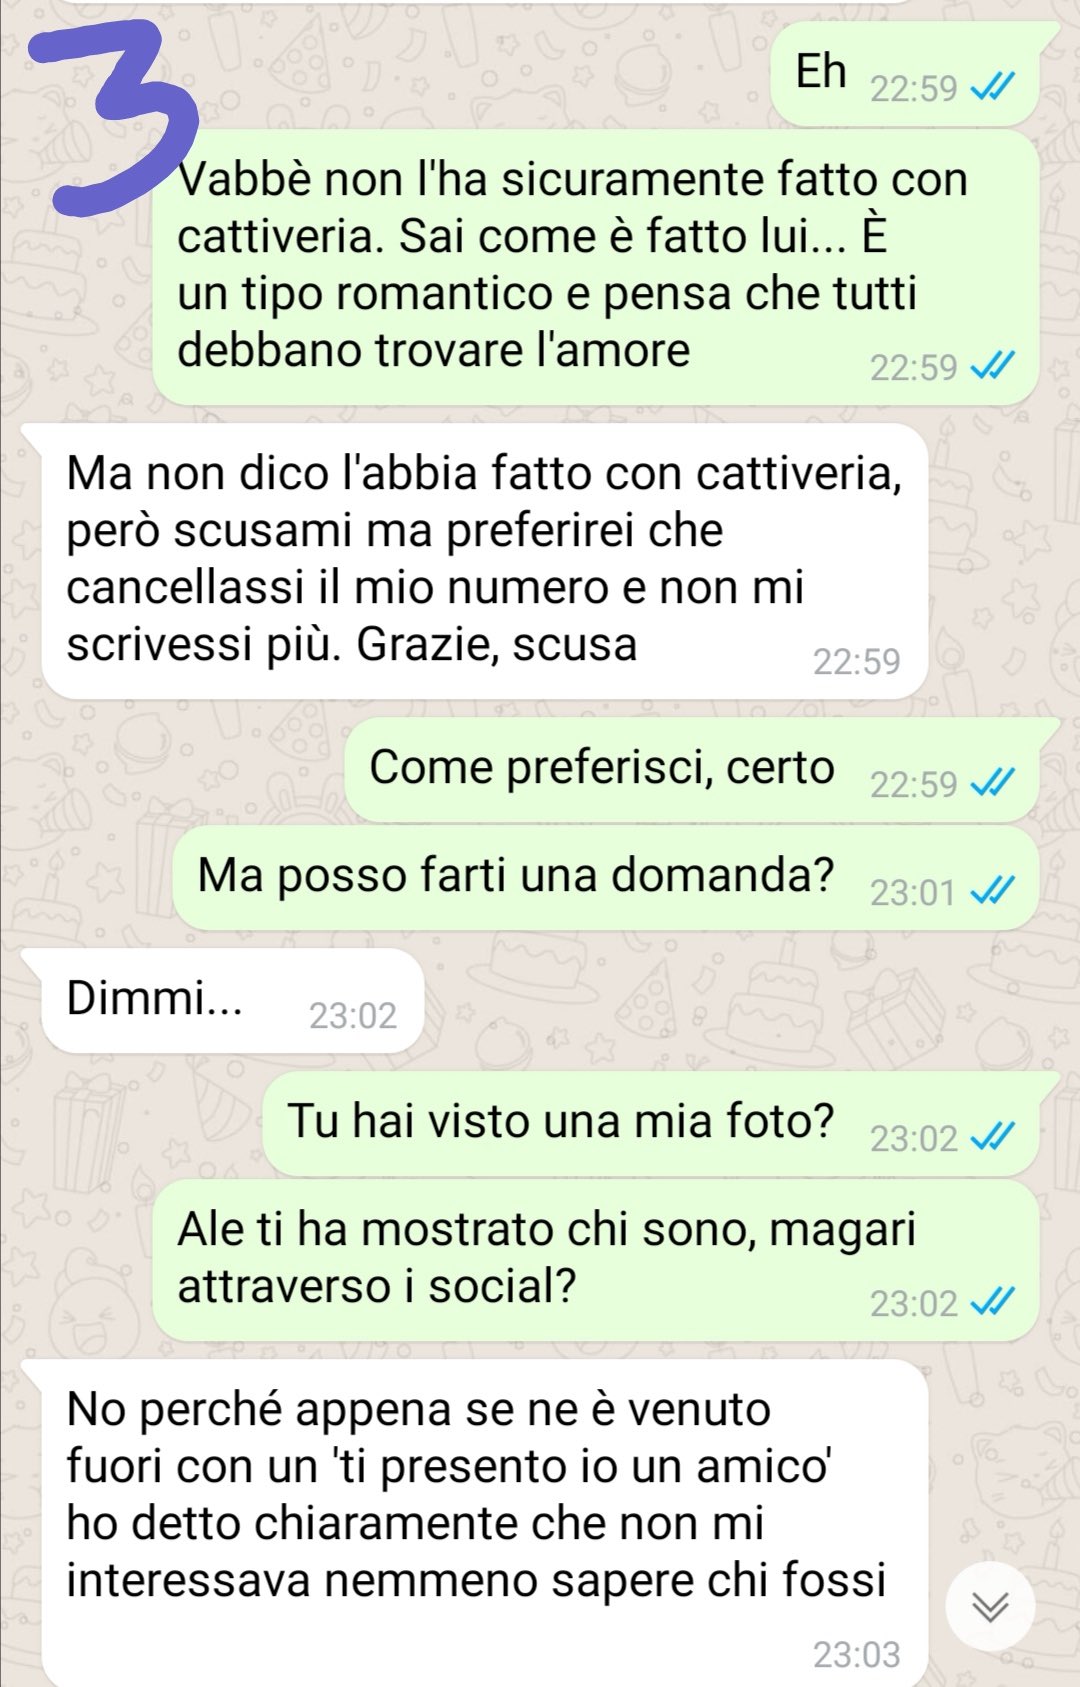This screenshot has width=1080, height=1687.
Task: Select the message 'Ma posso farti una domanda?'
Action: (605, 878)
